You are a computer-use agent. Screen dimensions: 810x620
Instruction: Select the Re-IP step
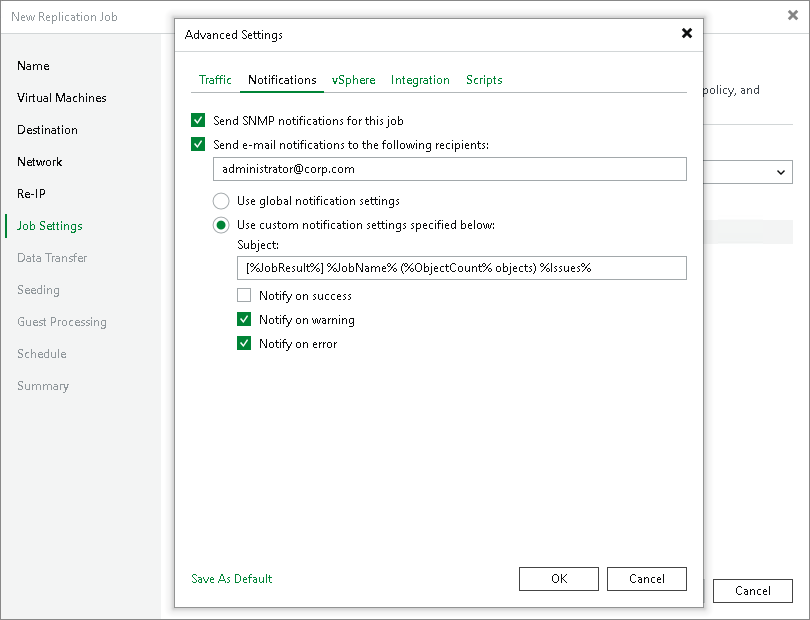[x=31, y=194]
